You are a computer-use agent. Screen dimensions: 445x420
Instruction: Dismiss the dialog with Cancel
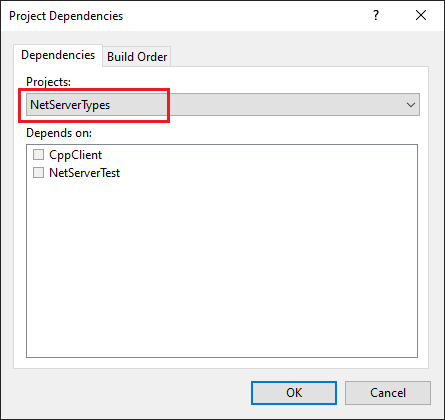(388, 393)
